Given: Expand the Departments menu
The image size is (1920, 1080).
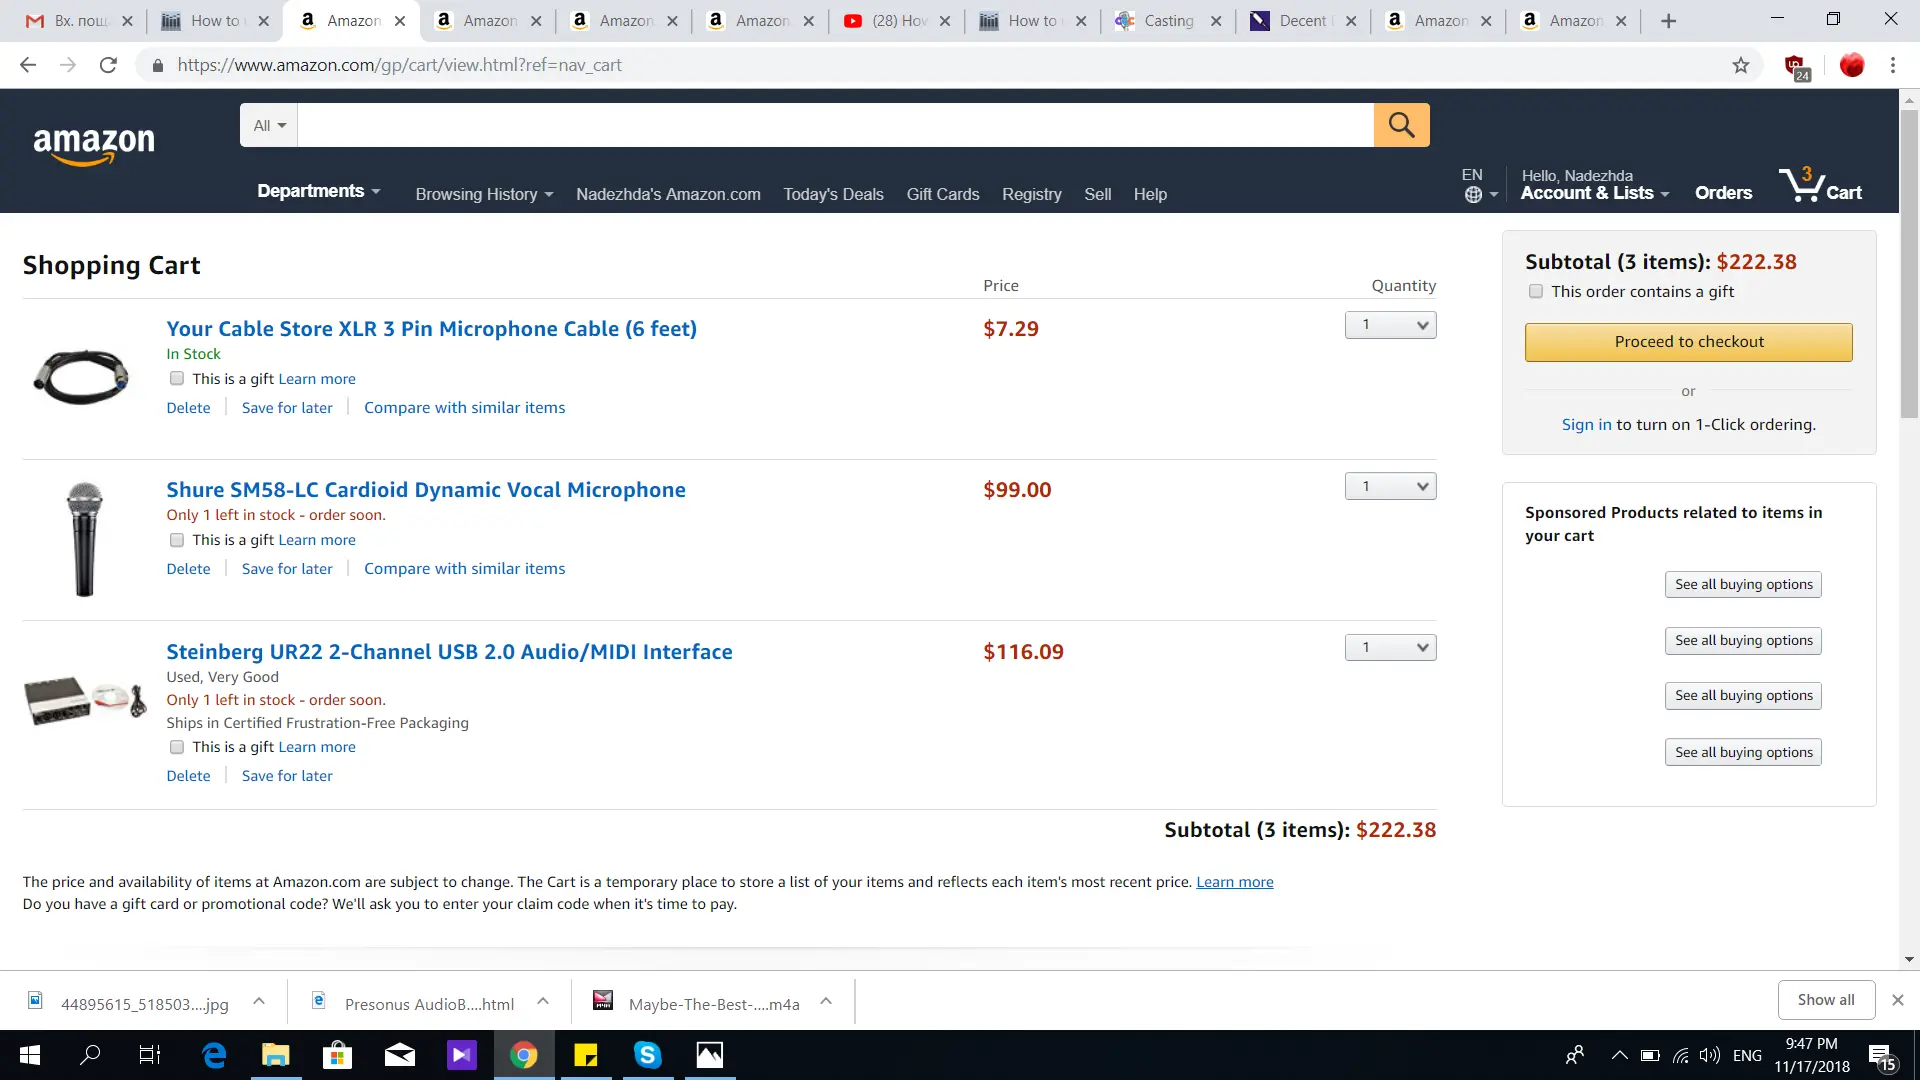Looking at the screenshot, I should 318,191.
